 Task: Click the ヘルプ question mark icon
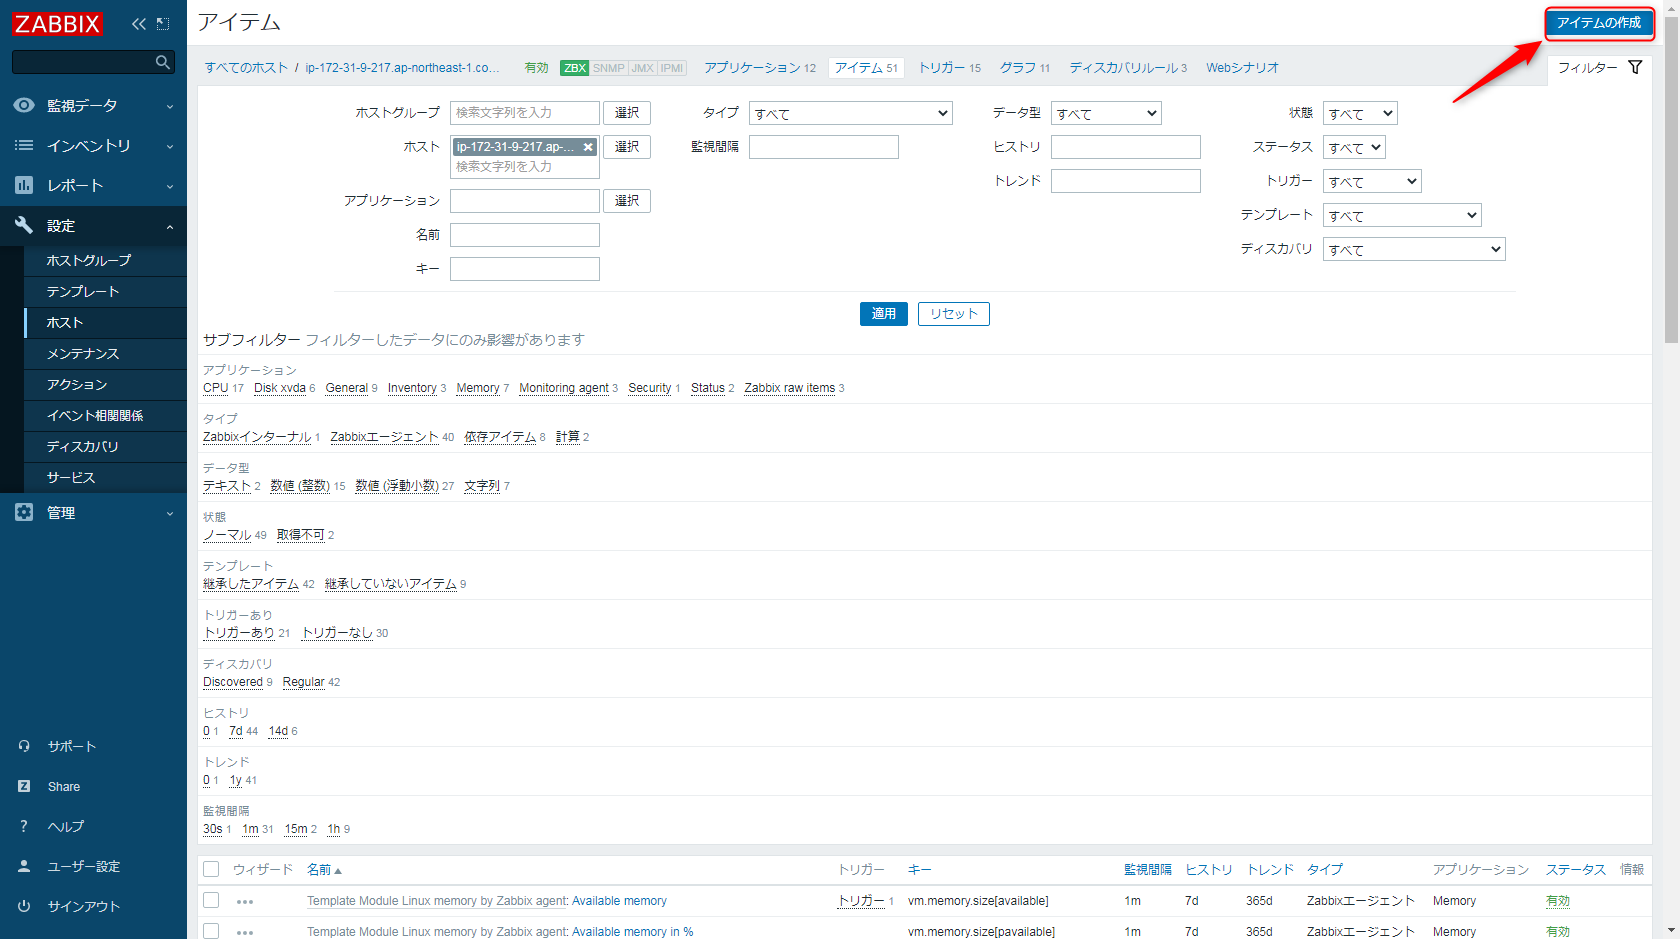point(24,826)
